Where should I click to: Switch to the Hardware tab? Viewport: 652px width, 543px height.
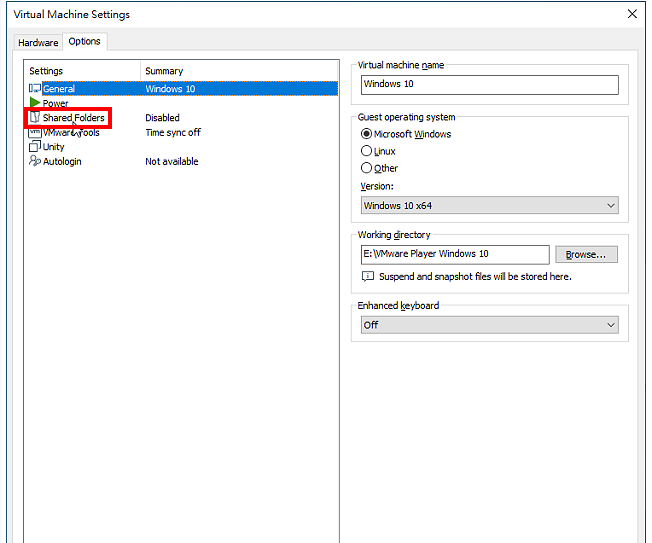click(x=38, y=42)
